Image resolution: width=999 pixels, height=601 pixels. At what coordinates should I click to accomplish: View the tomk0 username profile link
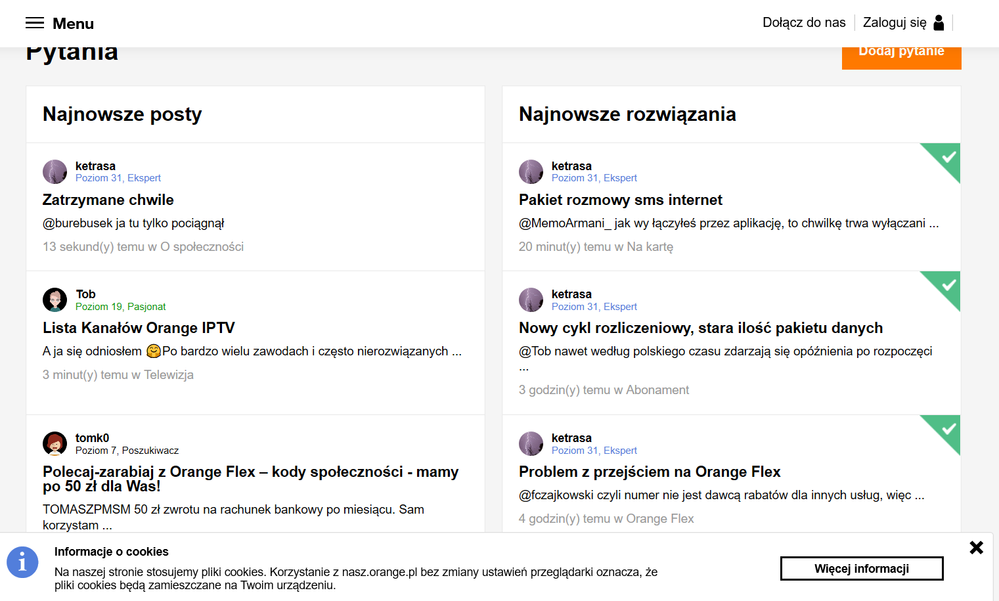pos(92,438)
